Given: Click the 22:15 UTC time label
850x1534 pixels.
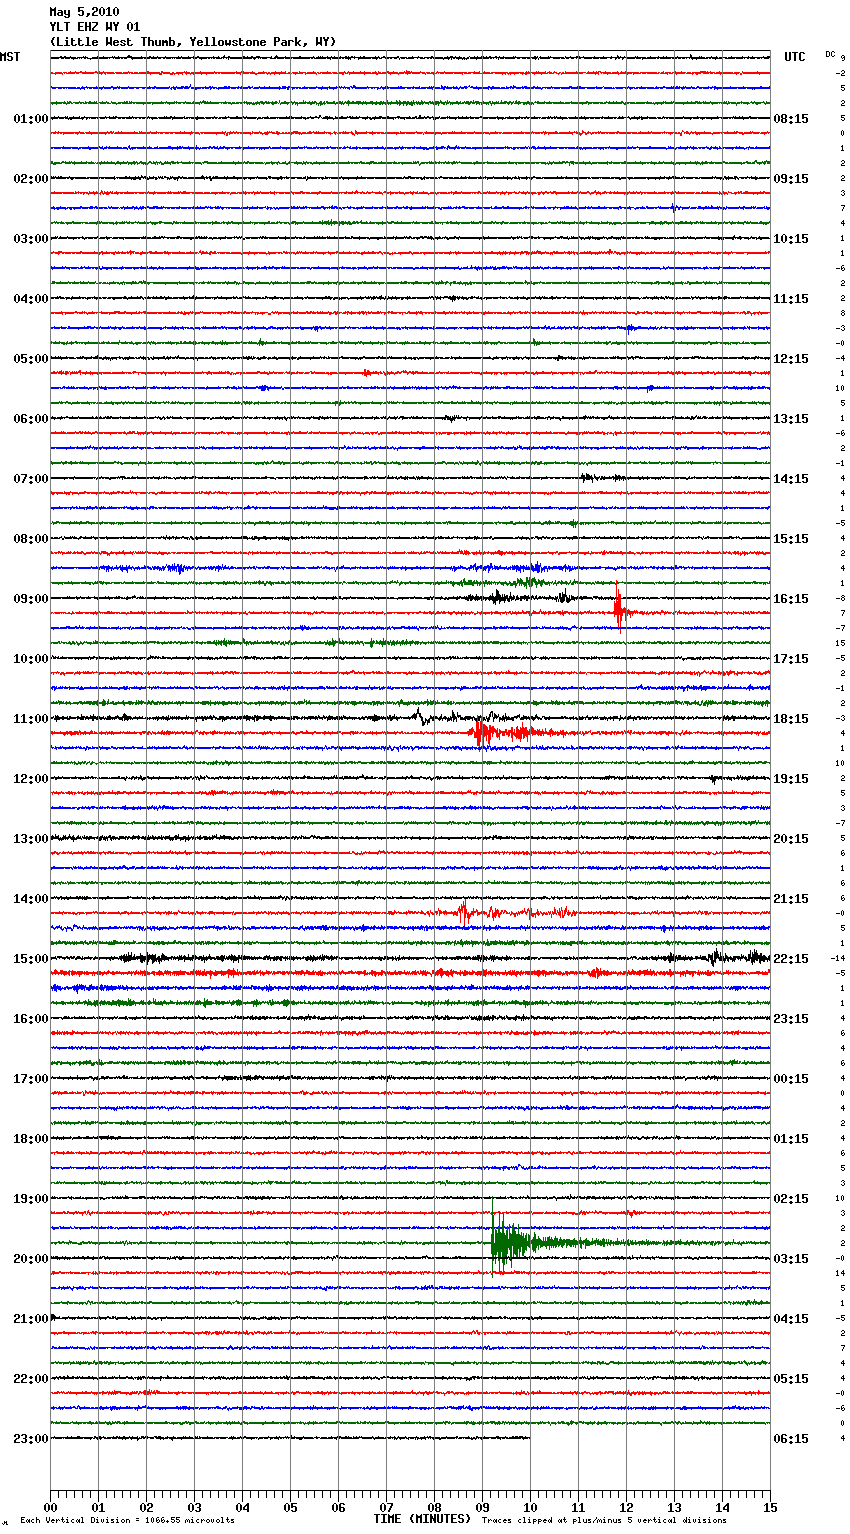Looking at the screenshot, I should [x=791, y=959].
